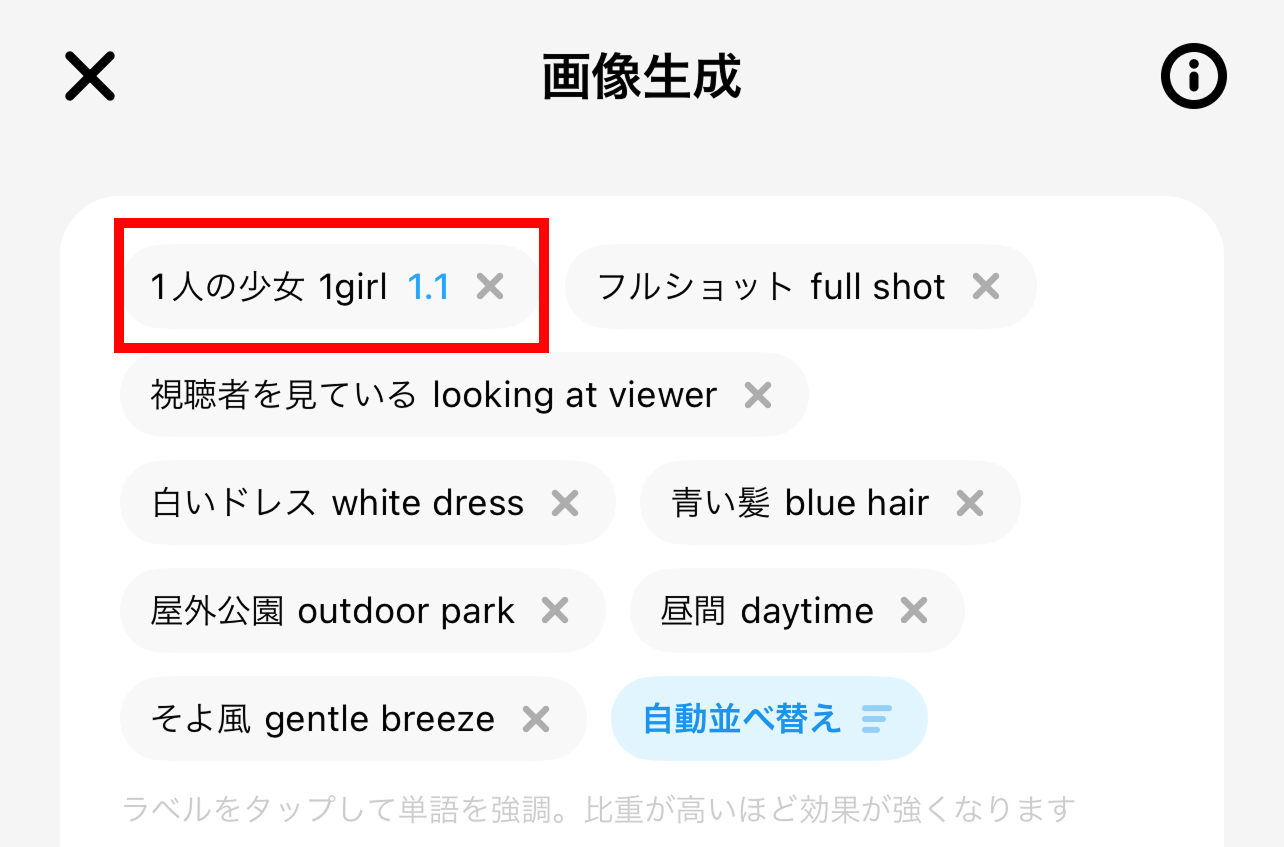This screenshot has height=847, width=1284.
Task: Delete the daytime tag
Action: click(914, 611)
